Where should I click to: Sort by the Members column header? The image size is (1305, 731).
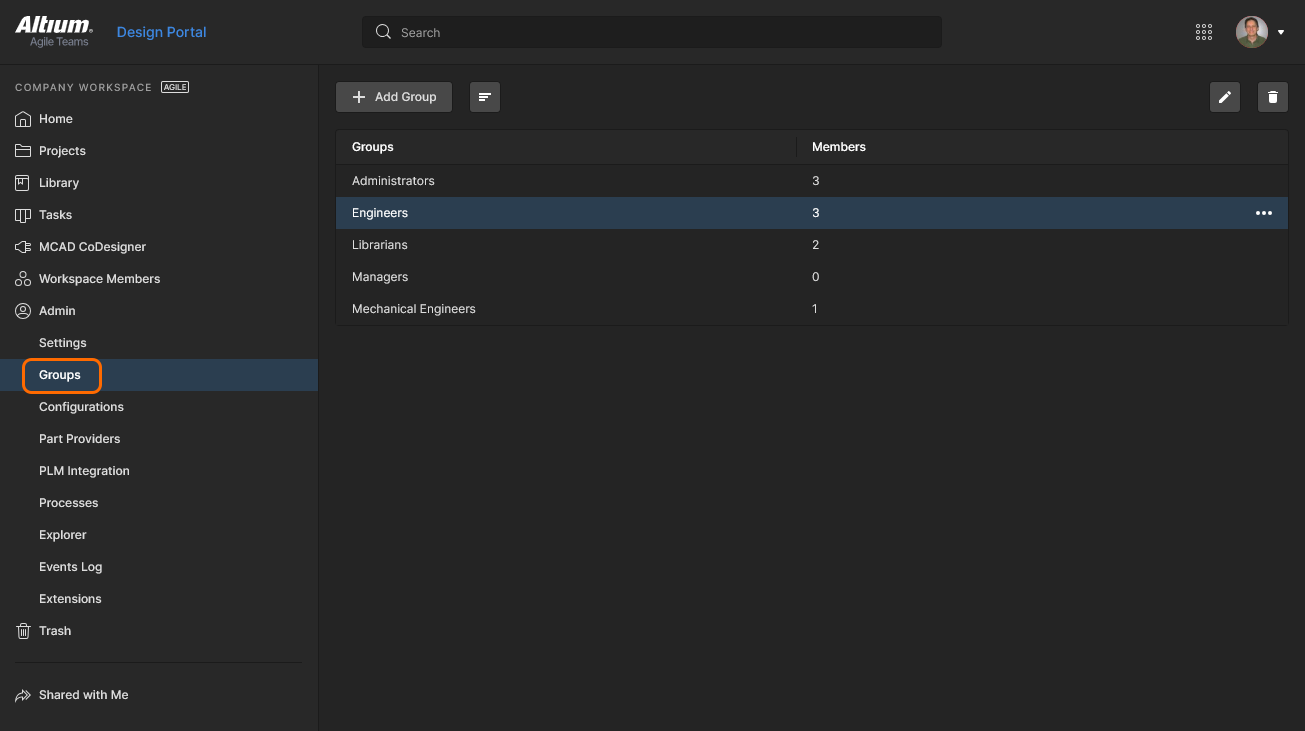[x=838, y=147]
